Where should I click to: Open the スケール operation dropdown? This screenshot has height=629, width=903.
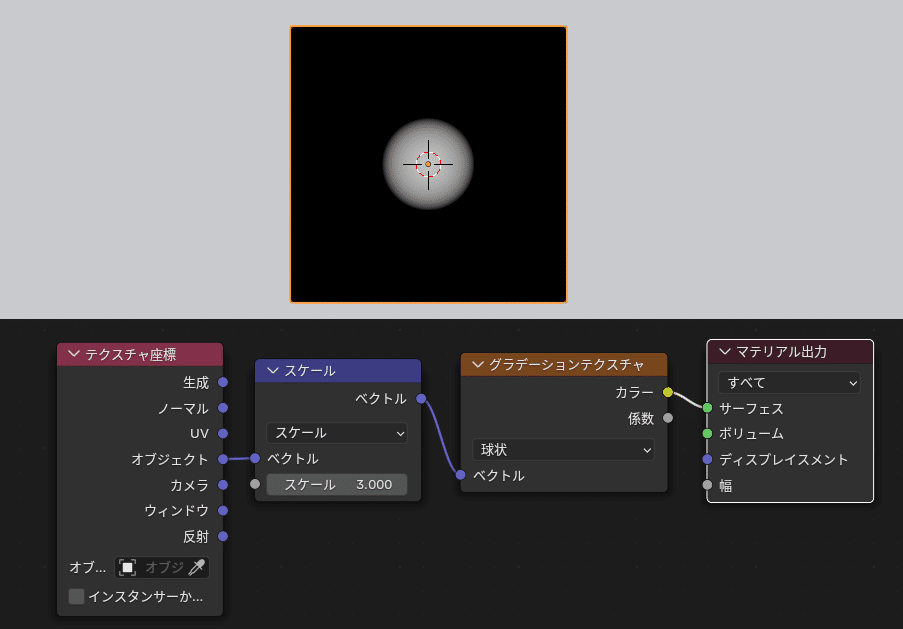[337, 433]
